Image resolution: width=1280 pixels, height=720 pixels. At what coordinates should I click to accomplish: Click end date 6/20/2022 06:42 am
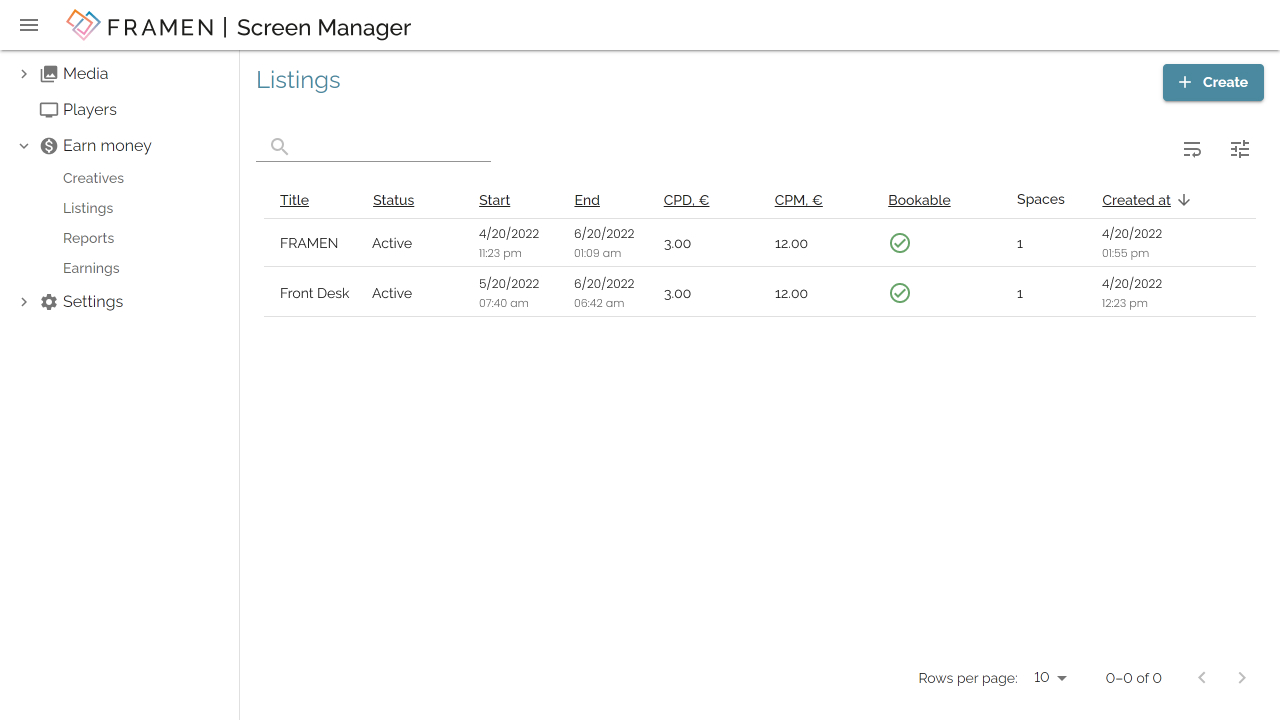[604, 293]
